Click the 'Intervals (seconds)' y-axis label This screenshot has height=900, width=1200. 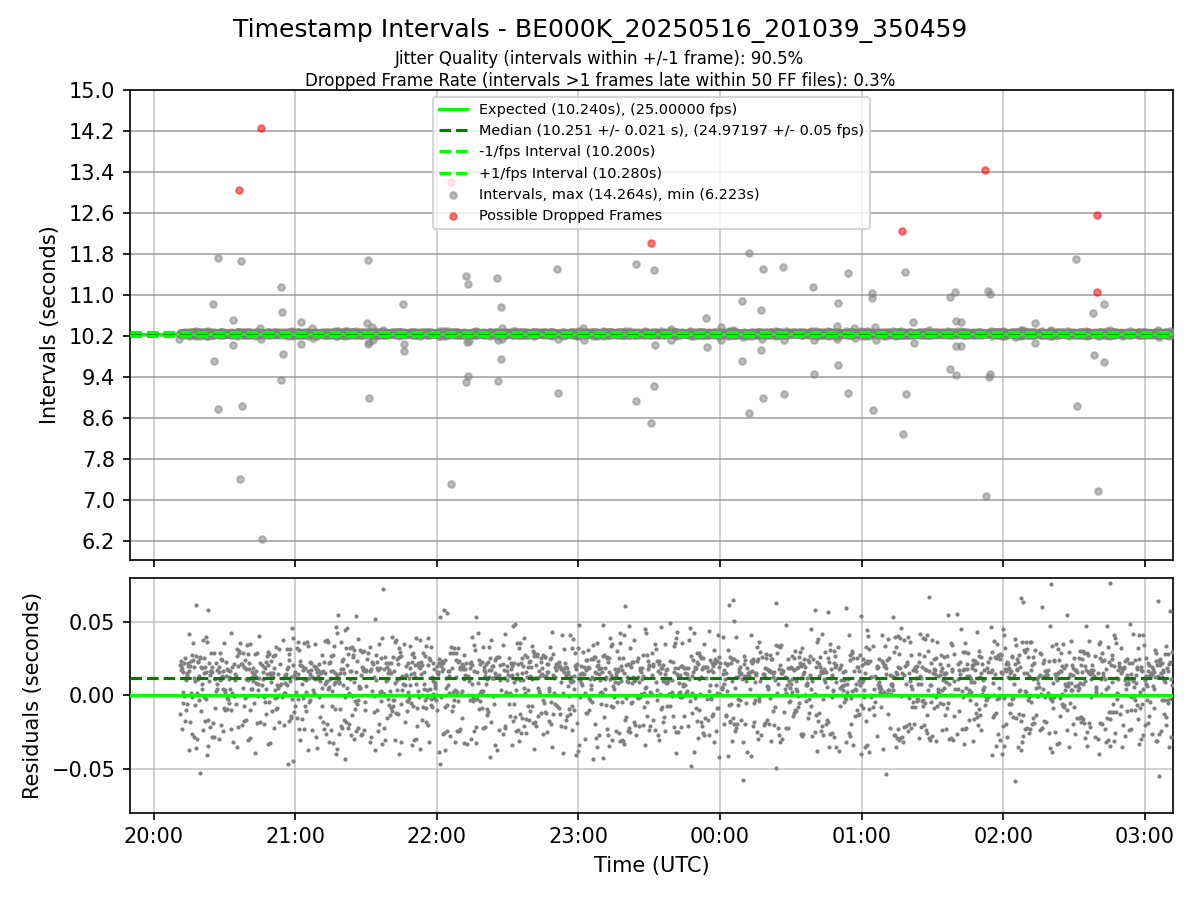(x=48, y=325)
